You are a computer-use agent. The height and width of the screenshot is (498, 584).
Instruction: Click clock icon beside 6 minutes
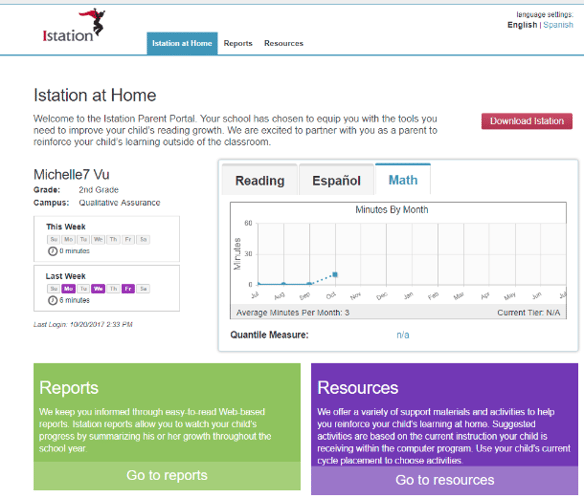click(x=53, y=300)
